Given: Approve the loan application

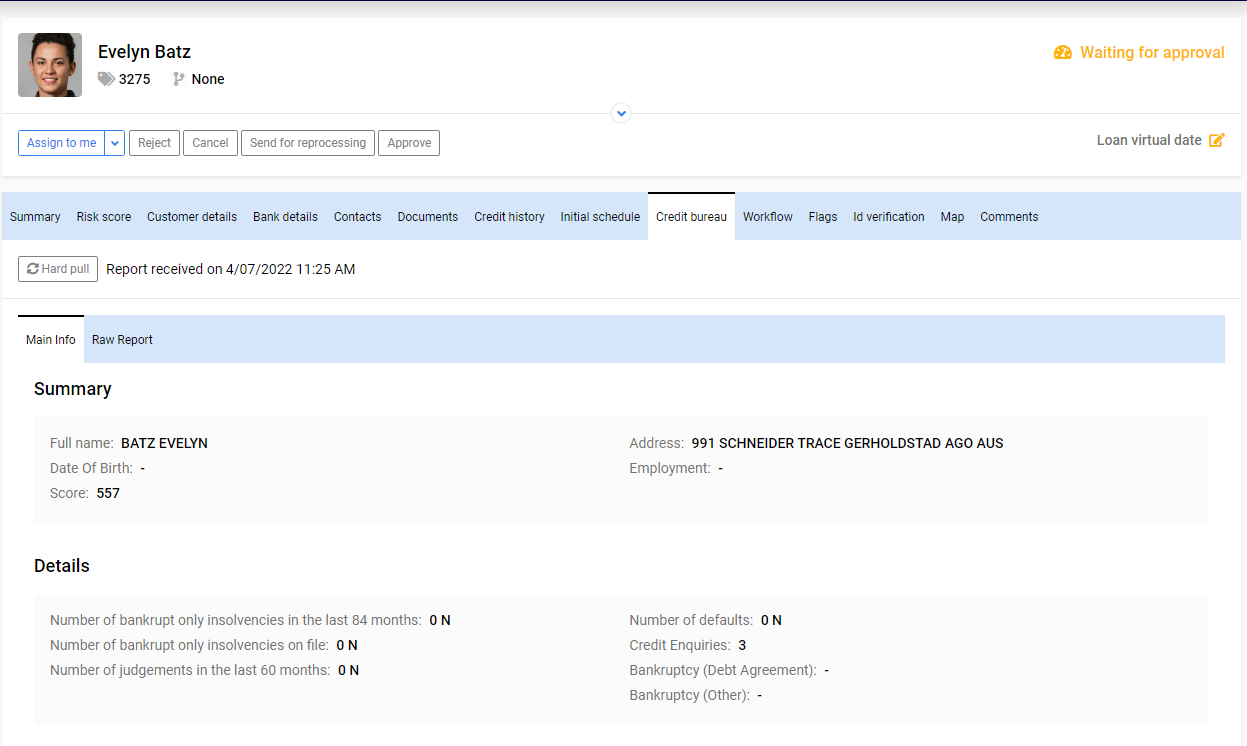Looking at the screenshot, I should pyautogui.click(x=409, y=143).
